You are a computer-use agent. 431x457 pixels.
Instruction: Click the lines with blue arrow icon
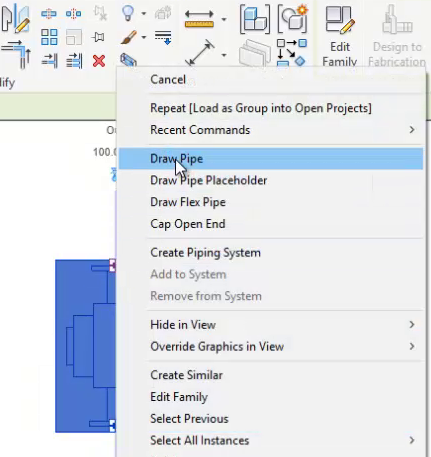click(x=163, y=38)
